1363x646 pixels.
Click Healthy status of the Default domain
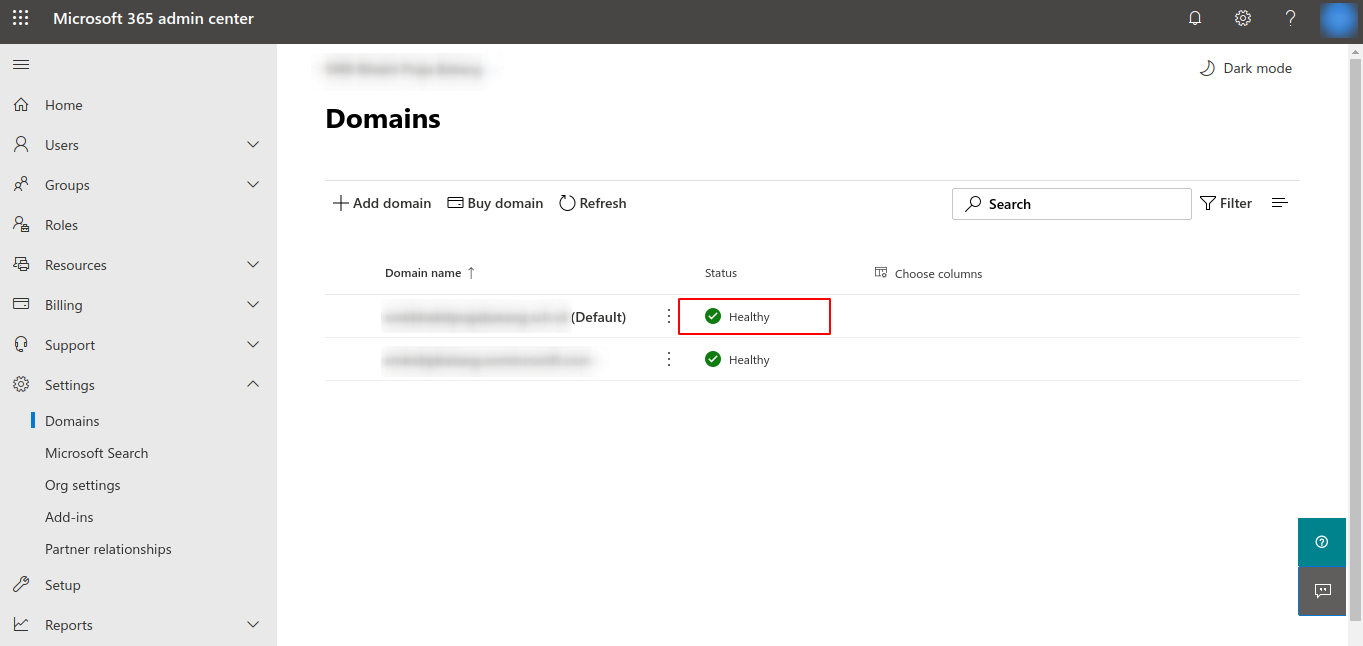[x=737, y=317]
